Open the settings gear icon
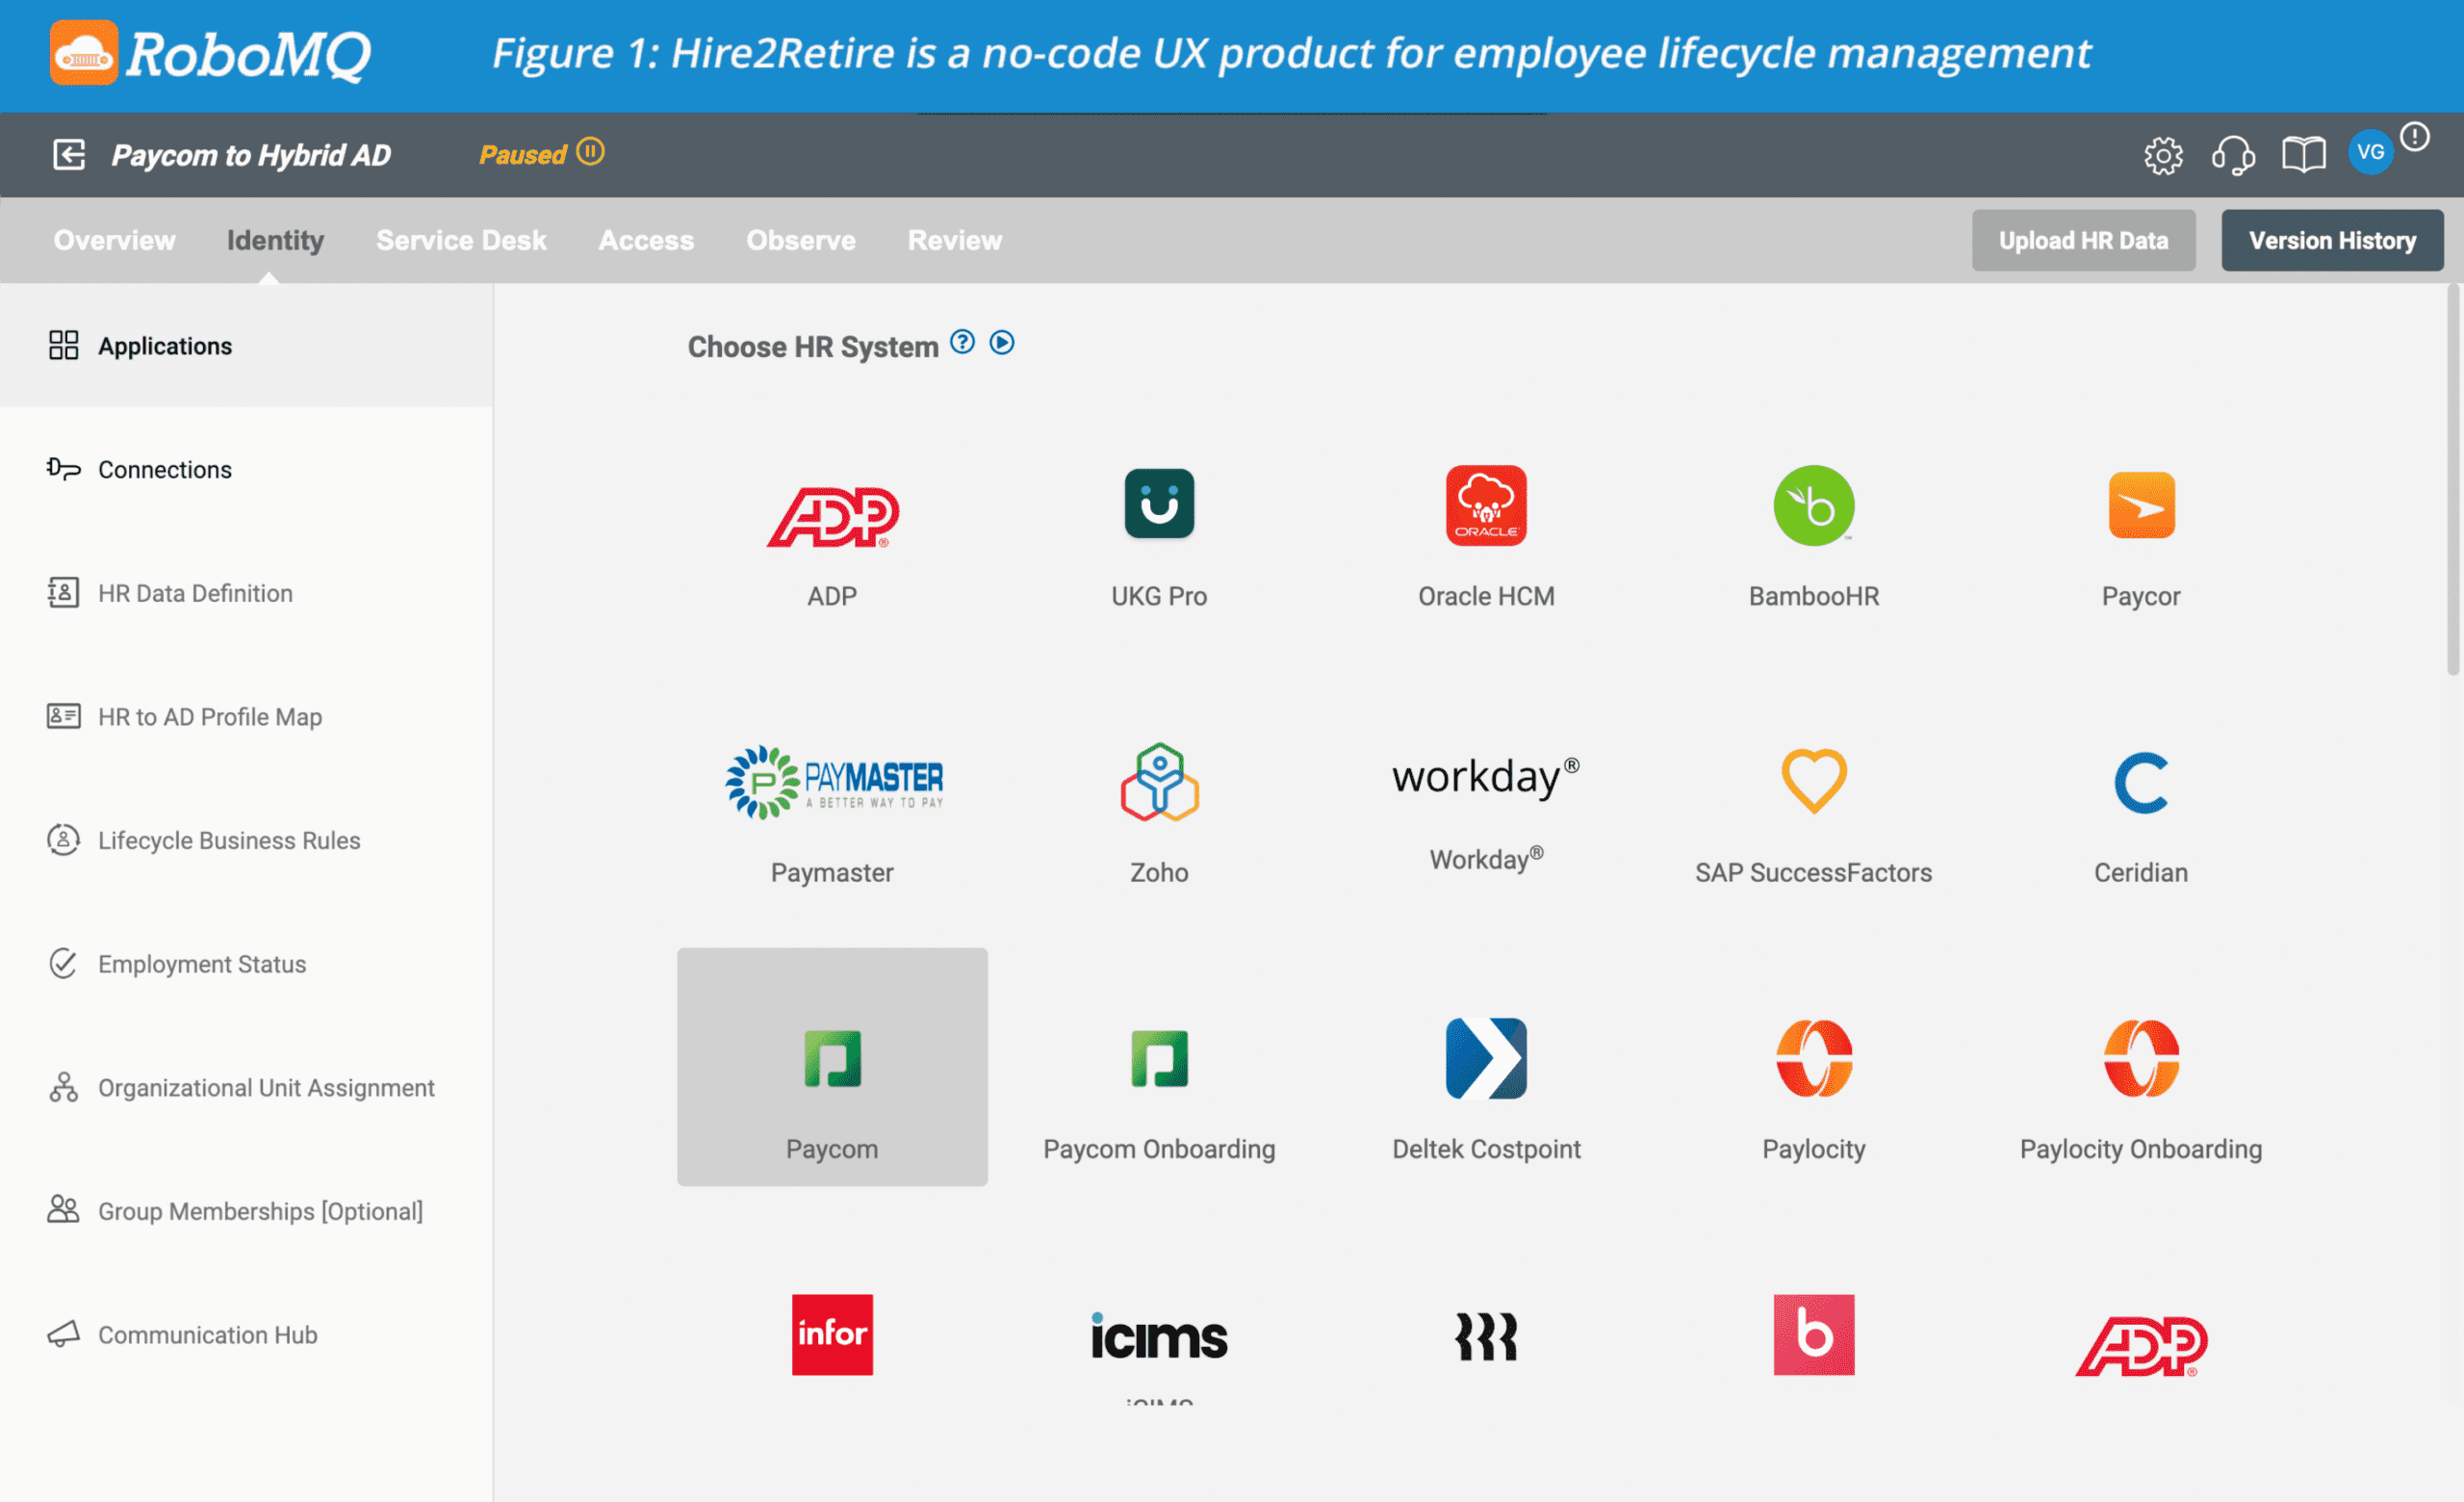 2163,155
